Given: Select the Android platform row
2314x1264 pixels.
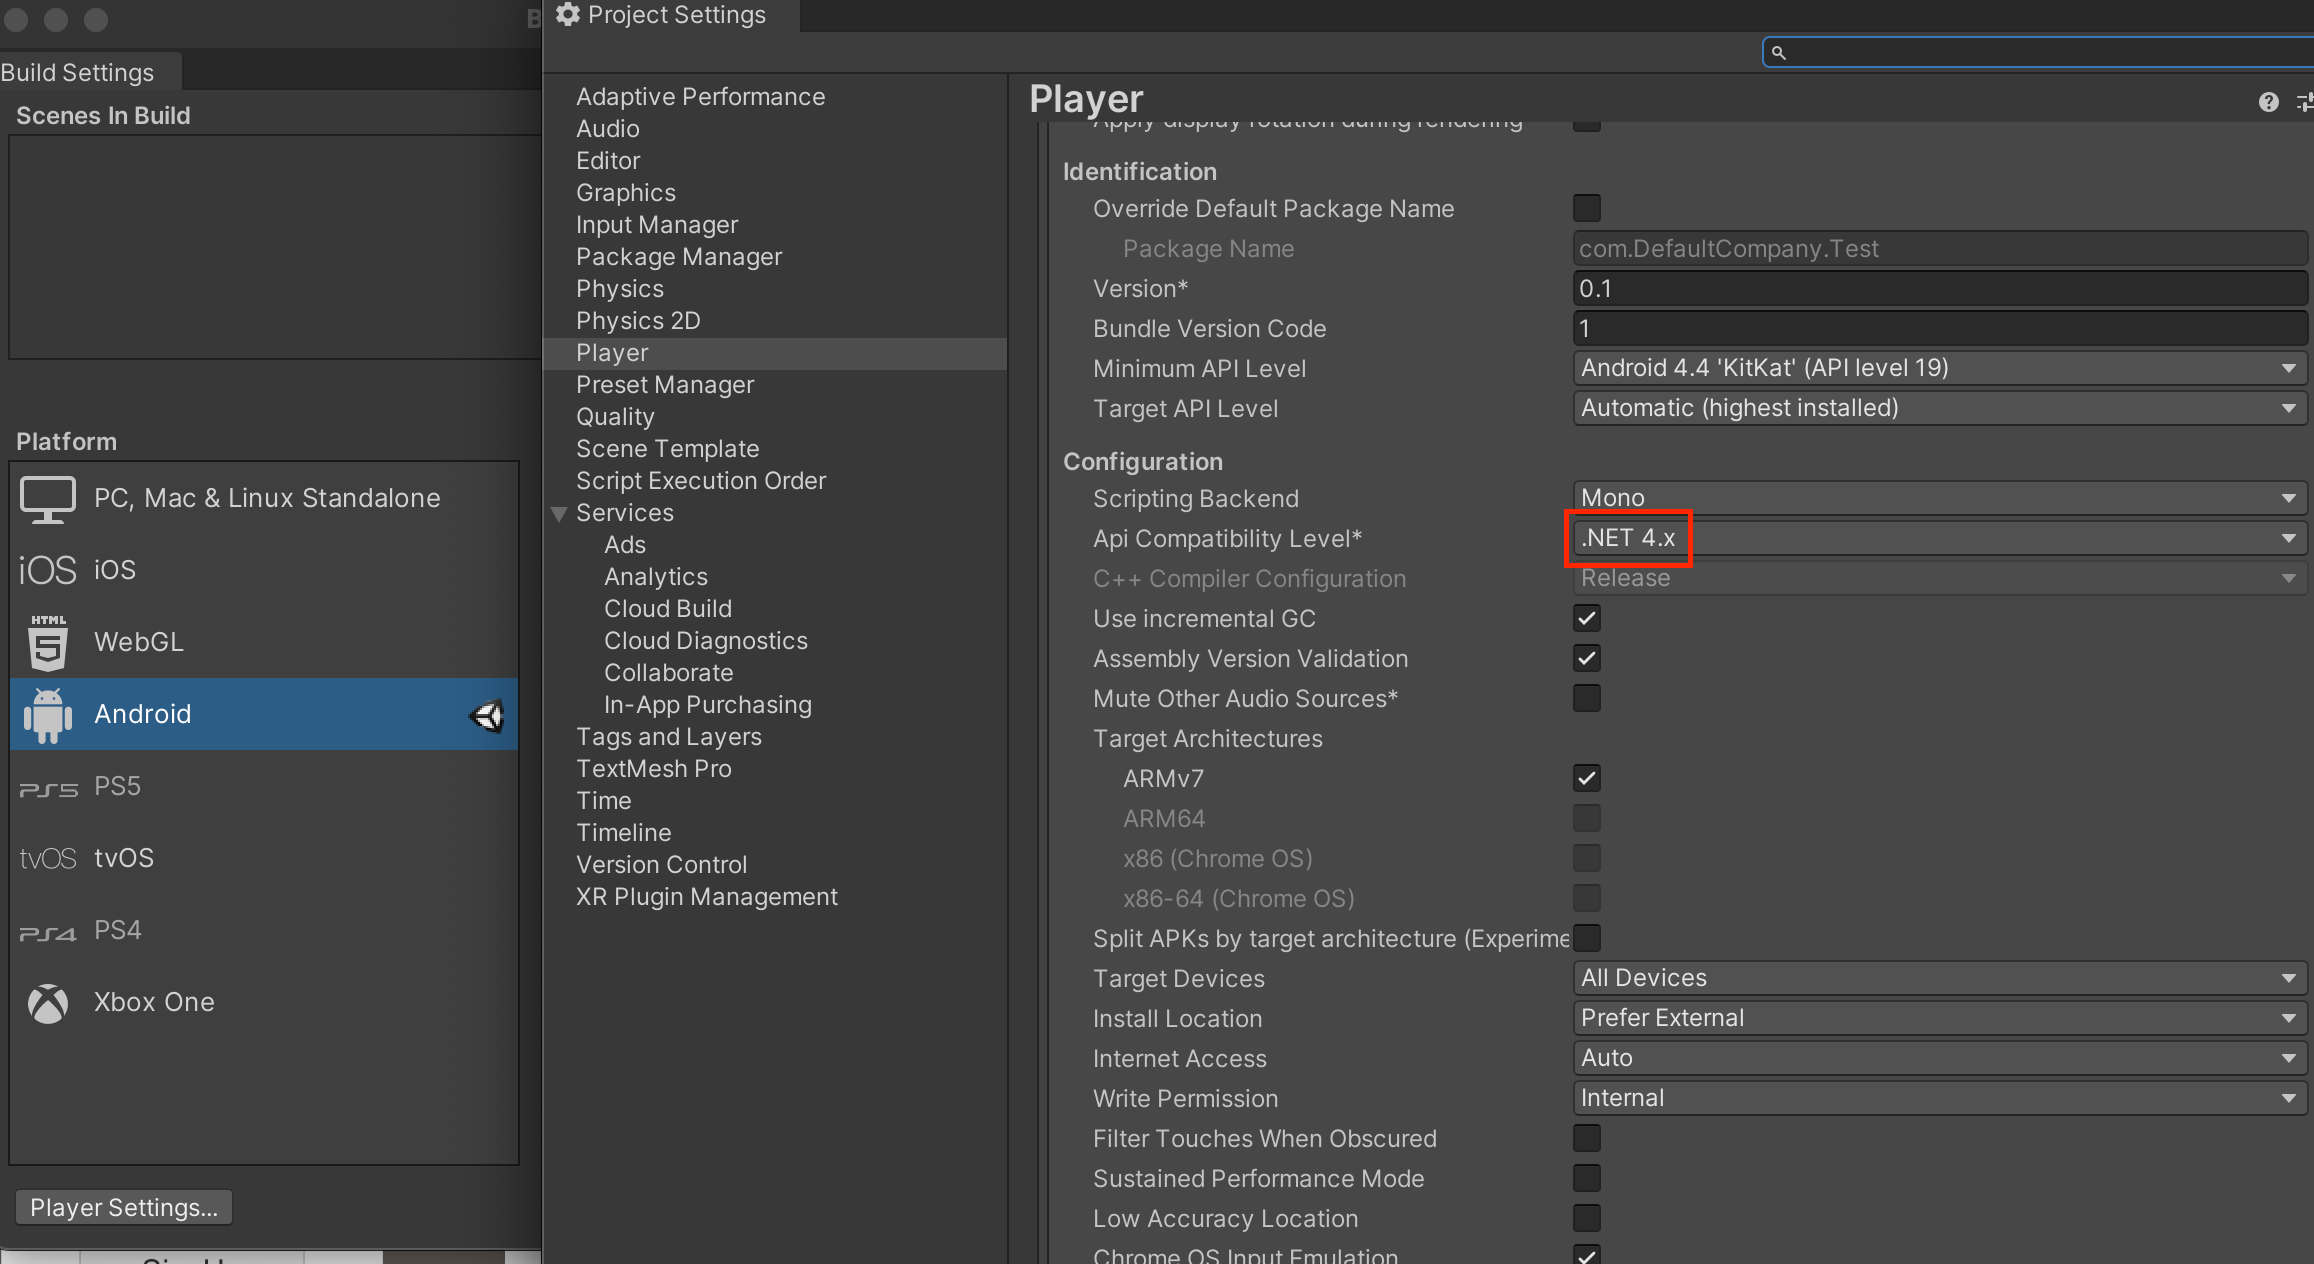Looking at the screenshot, I should click(264, 714).
